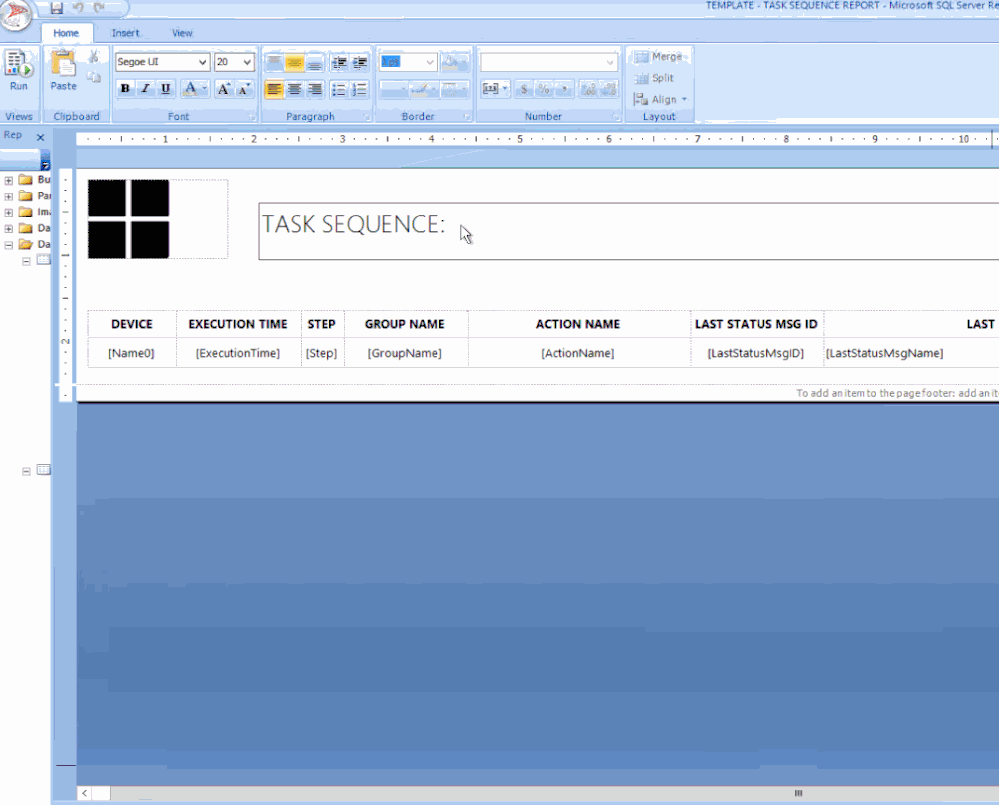Viewport: 999px width, 805px height.
Task: Click the increase decimal places icon
Action: 589,89
